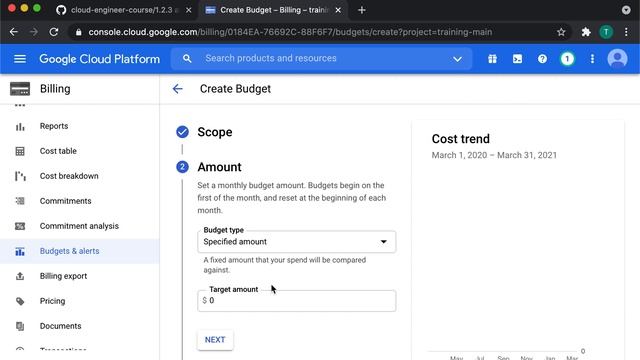This screenshot has height=360, width=640.
Task: Open the browser extensions puzzle icon
Action: point(586,32)
